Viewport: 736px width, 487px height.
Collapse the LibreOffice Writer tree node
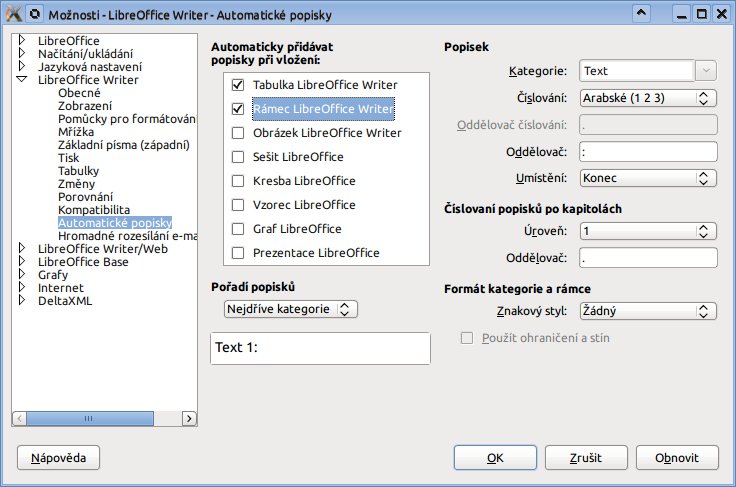[x=22, y=79]
